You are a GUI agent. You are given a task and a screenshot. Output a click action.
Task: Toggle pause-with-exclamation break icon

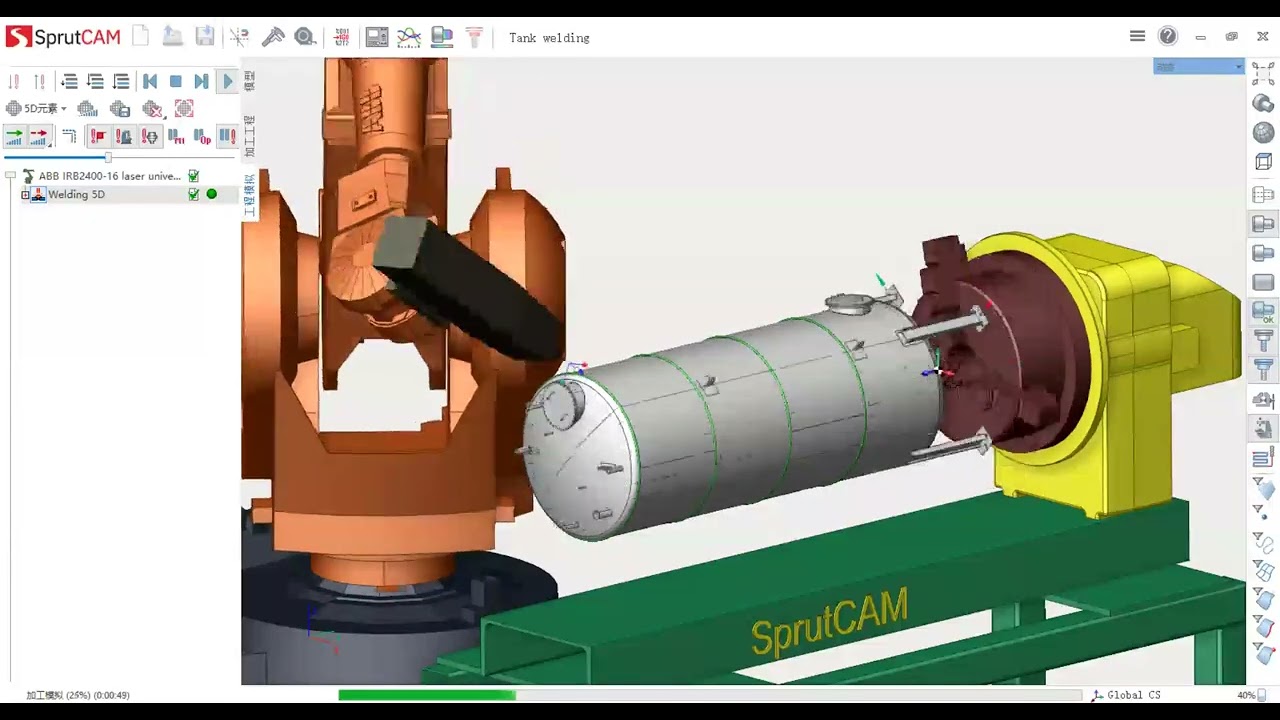pos(227,136)
